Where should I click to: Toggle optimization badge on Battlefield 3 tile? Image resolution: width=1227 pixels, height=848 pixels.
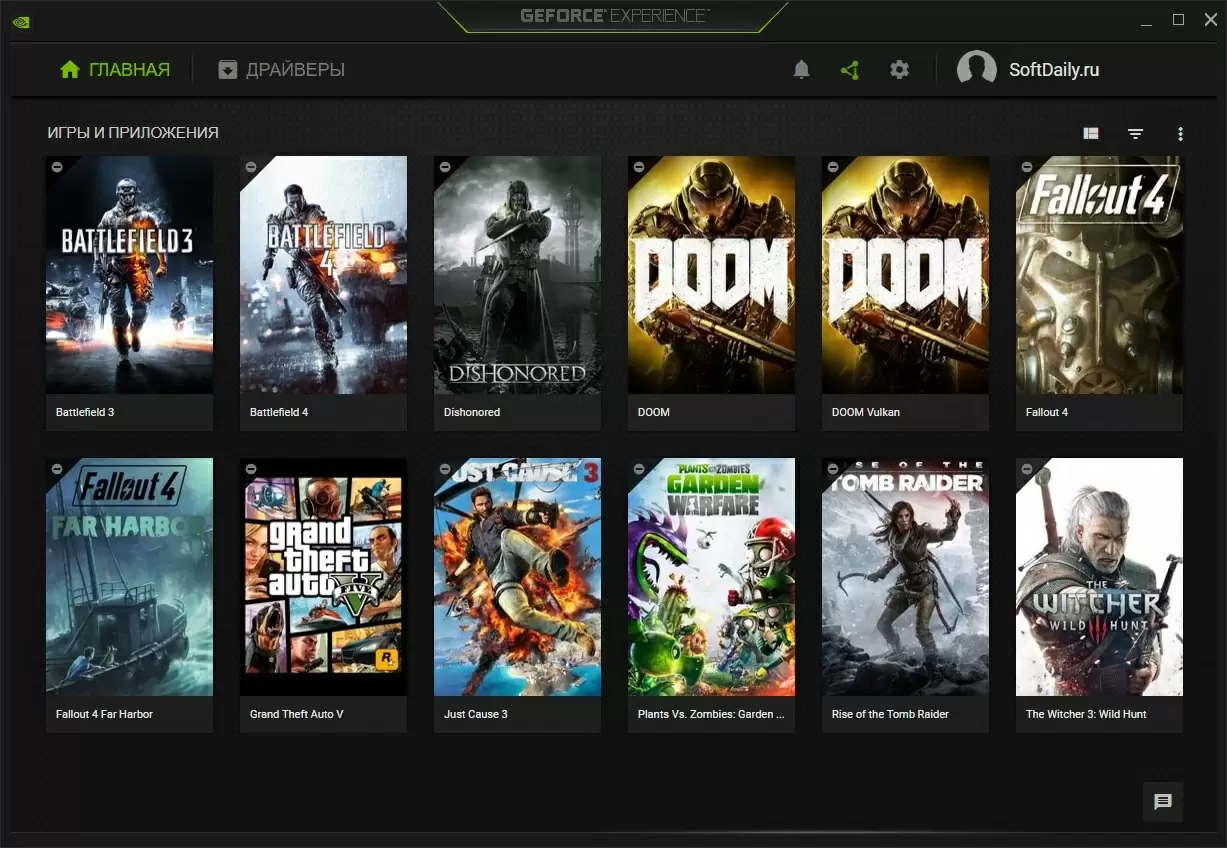(57, 167)
